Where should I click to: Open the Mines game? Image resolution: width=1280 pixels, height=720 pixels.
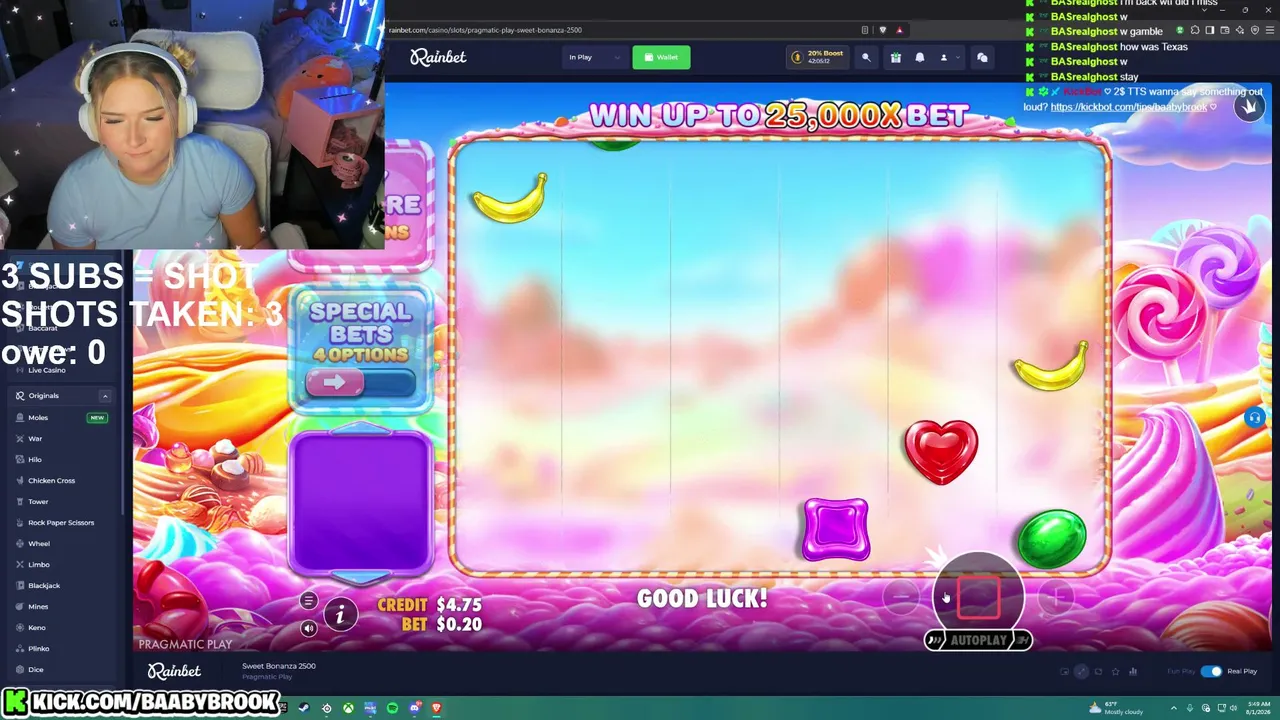[x=38, y=606]
